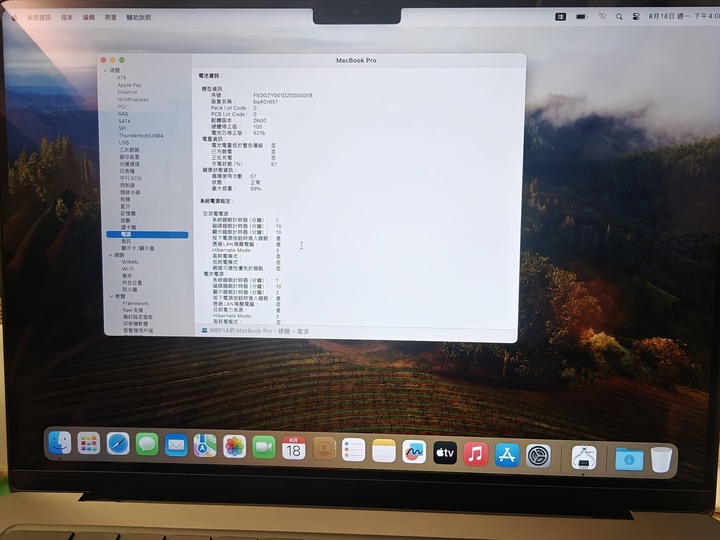Viewport: 720px width, 540px height.
Task: Open Photos app in the Dock
Action: tap(235, 447)
